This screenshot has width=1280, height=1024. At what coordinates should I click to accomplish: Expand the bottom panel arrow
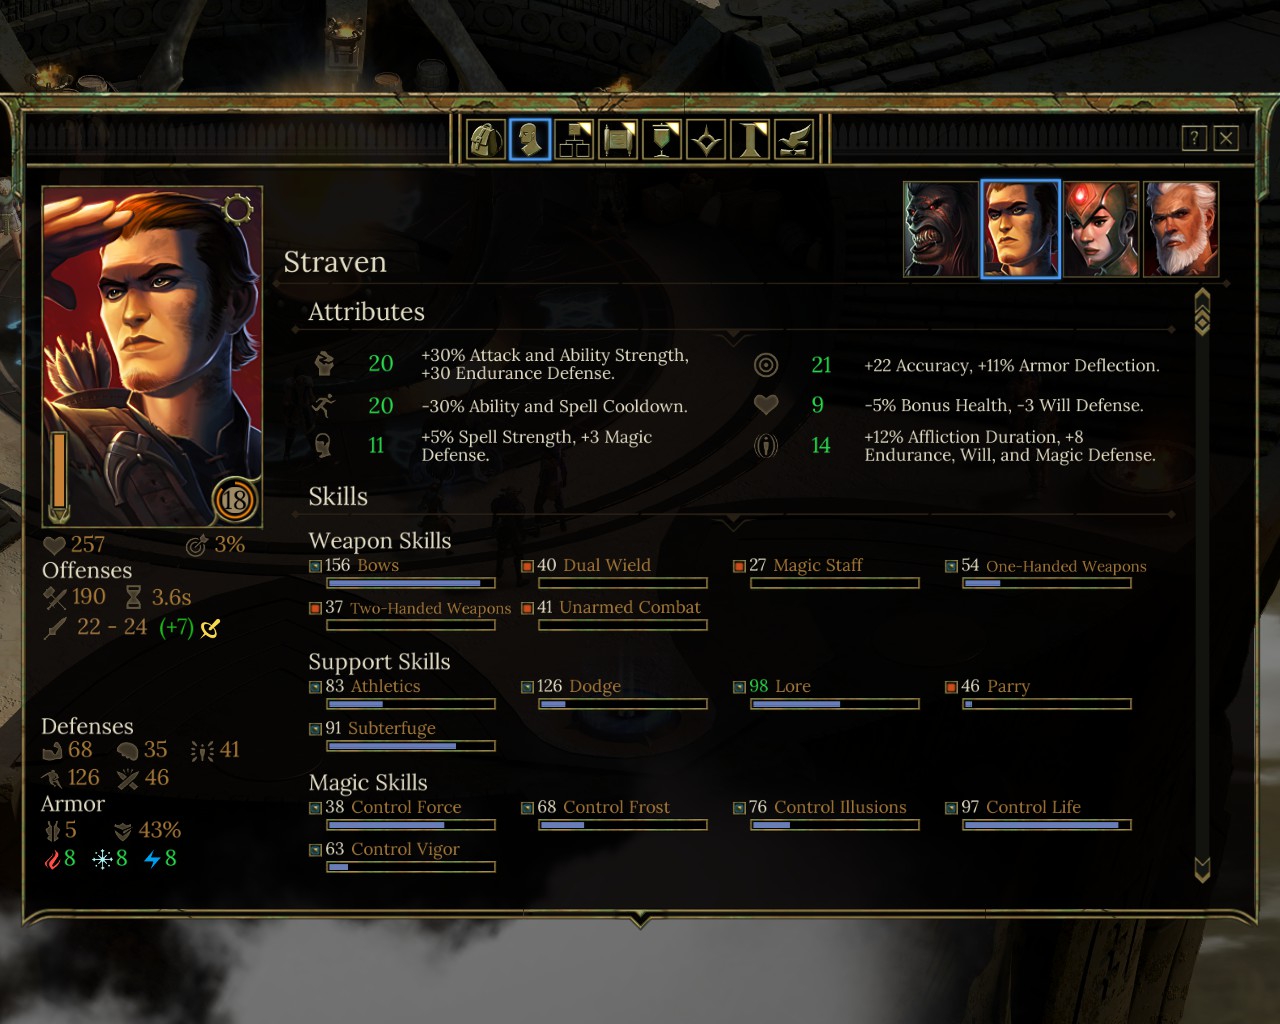click(640, 918)
